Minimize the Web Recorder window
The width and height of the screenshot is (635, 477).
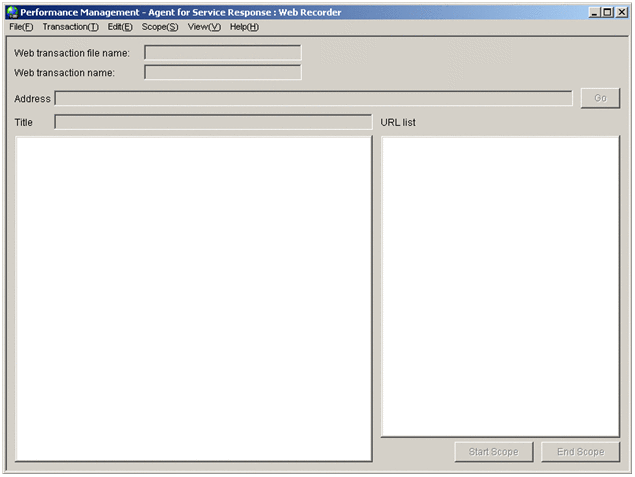594,12
